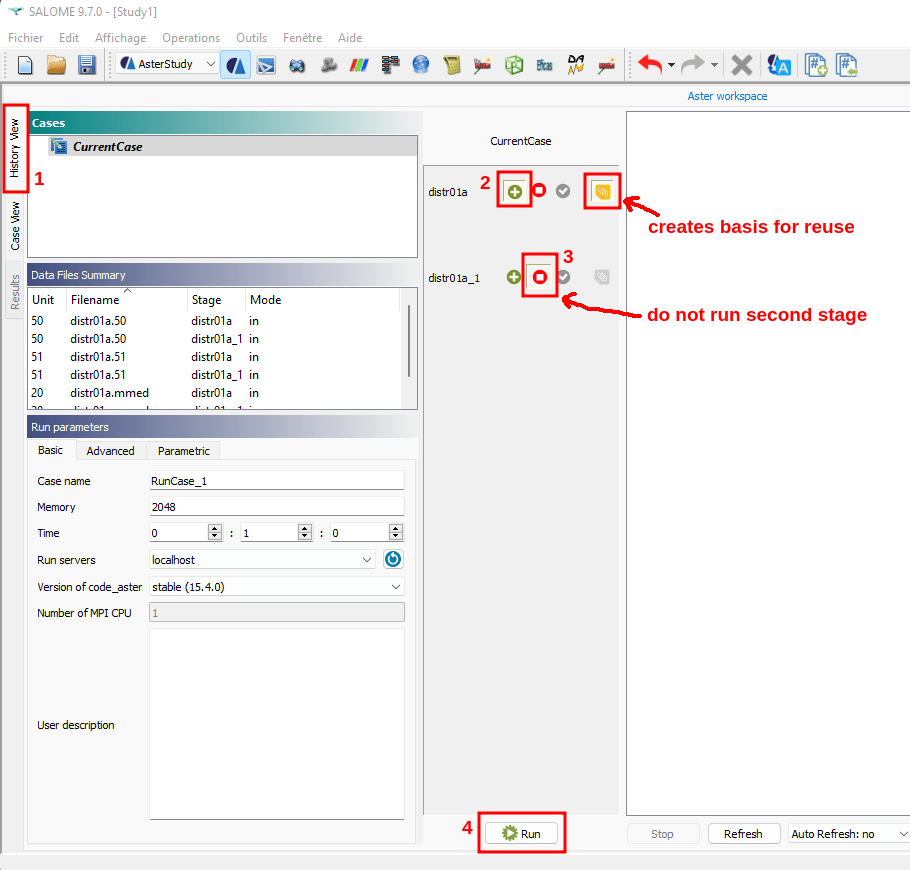The height and width of the screenshot is (870, 910).
Task: Activate the AsterStudy module icon in toolbar
Action: click(x=236, y=65)
